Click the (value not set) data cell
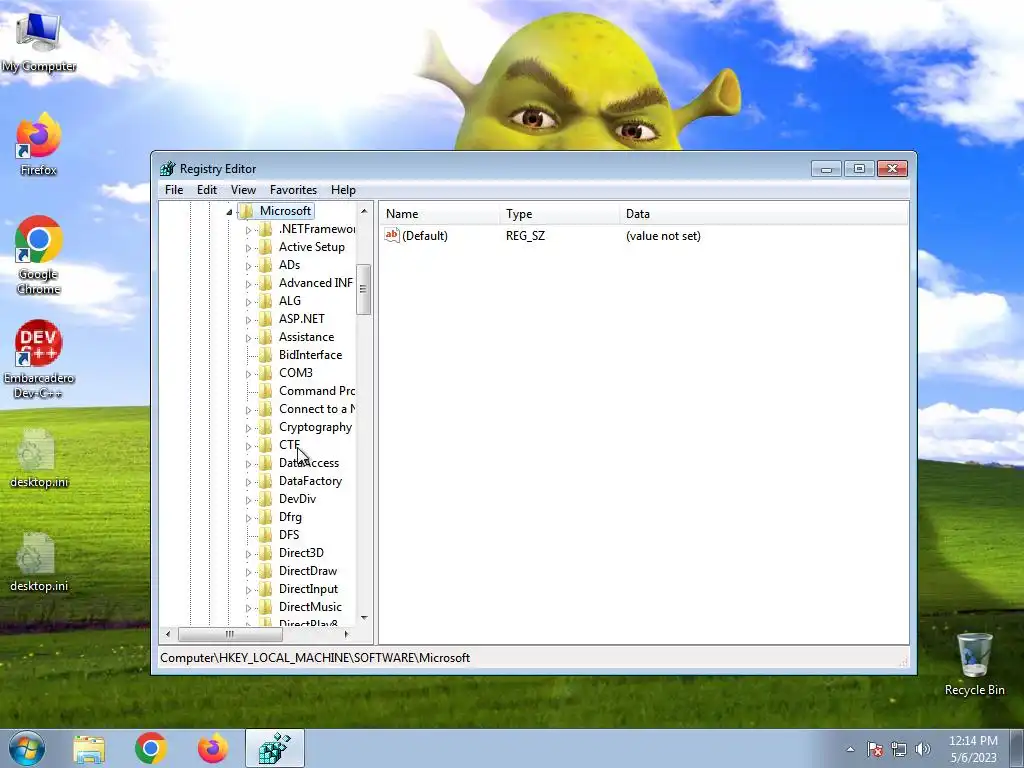The height and width of the screenshot is (768, 1024). click(663, 236)
